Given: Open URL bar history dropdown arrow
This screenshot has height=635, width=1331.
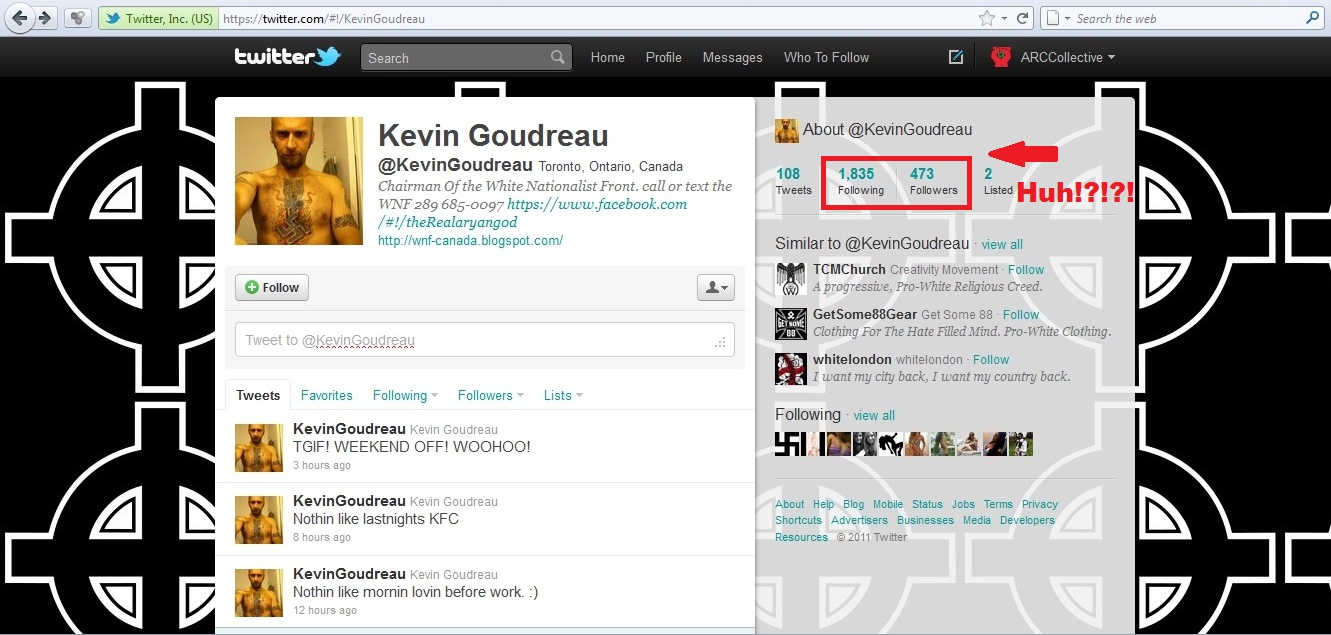Looking at the screenshot, I should coord(1006,18).
